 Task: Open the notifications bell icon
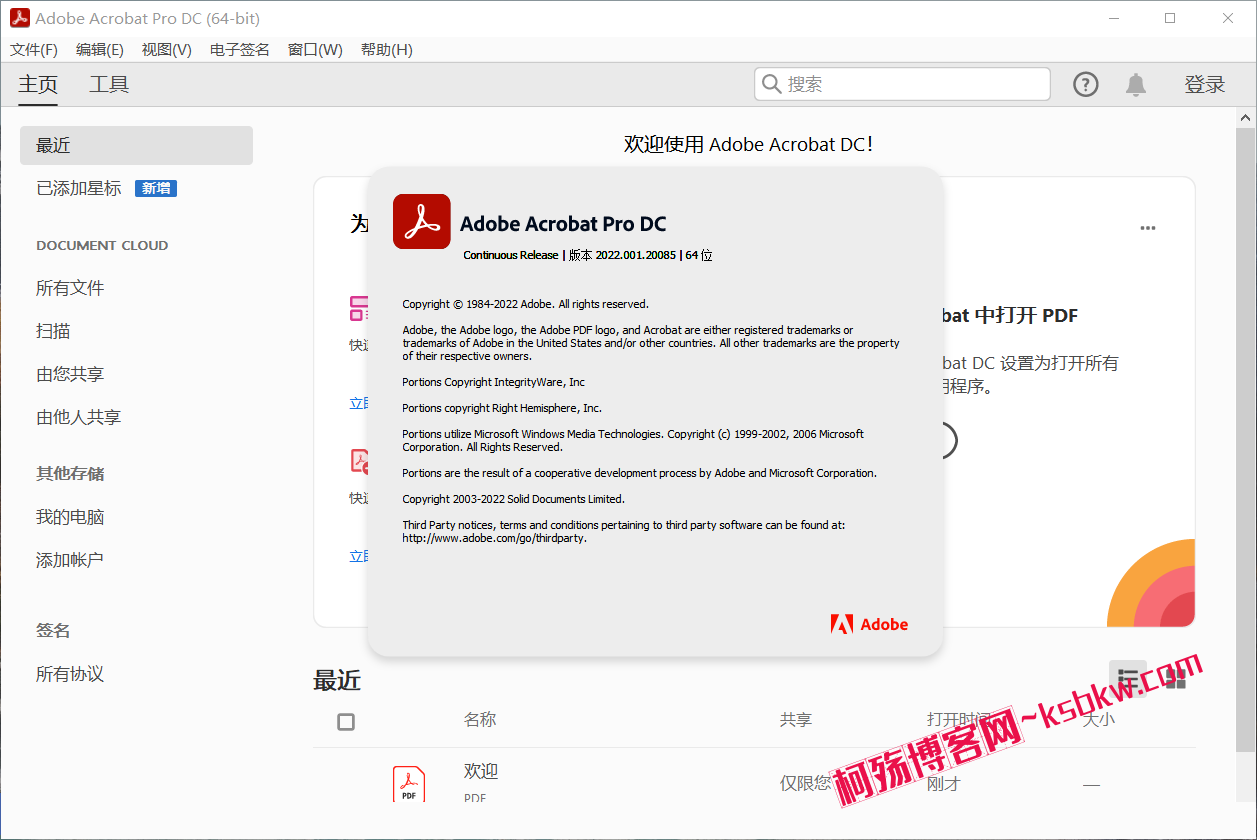point(1136,85)
